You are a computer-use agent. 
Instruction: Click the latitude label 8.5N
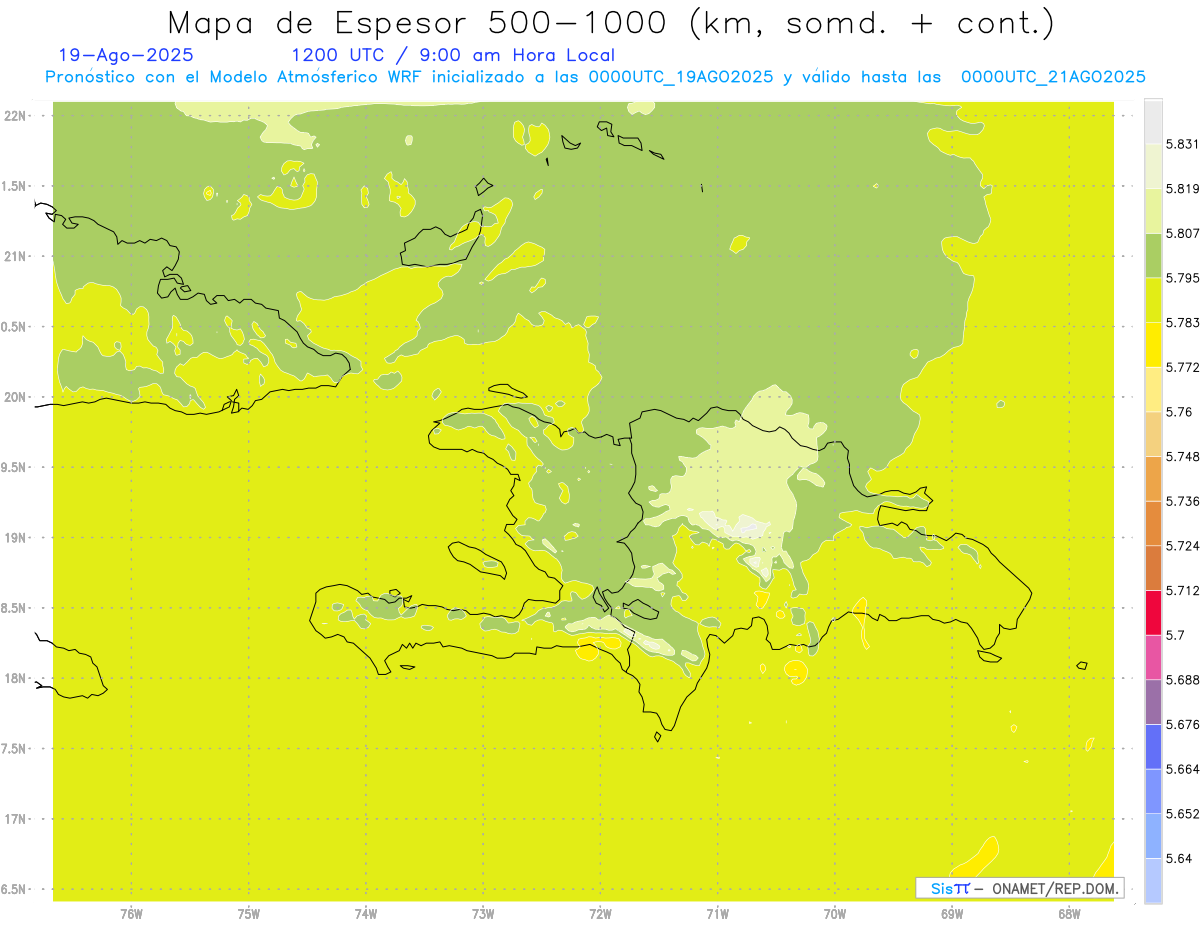click(15, 608)
